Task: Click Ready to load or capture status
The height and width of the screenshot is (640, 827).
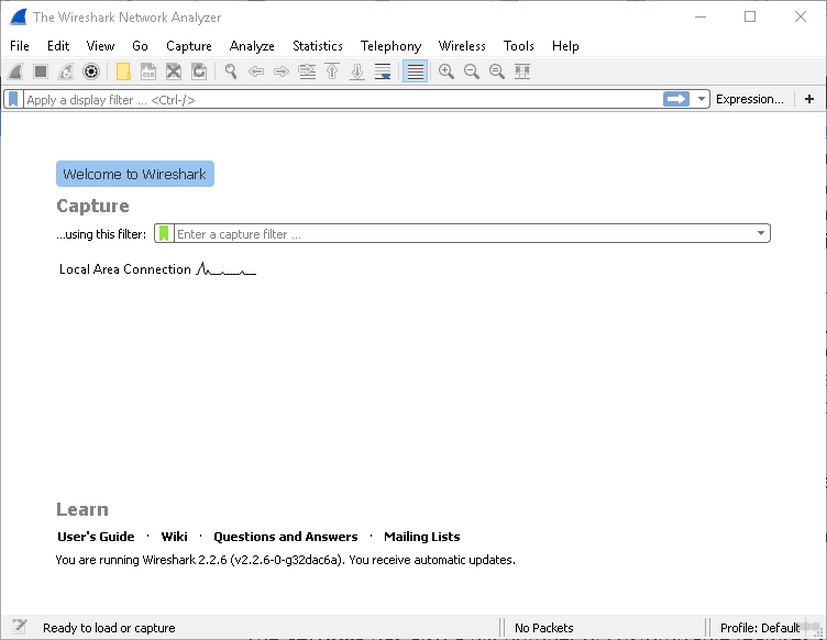Action: 109,628
